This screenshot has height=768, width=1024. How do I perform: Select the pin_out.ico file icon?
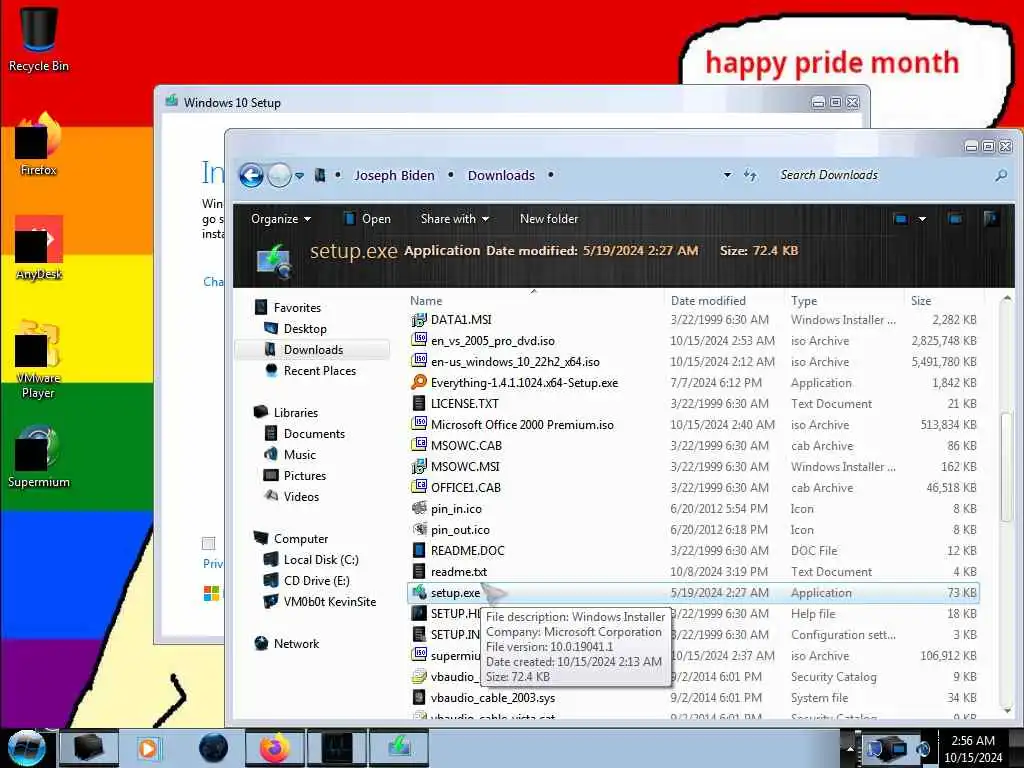419,530
